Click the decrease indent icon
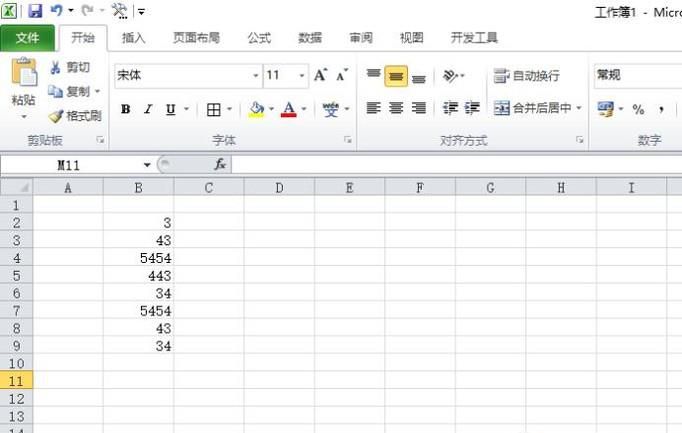This screenshot has height=433, width=682. [x=450, y=108]
